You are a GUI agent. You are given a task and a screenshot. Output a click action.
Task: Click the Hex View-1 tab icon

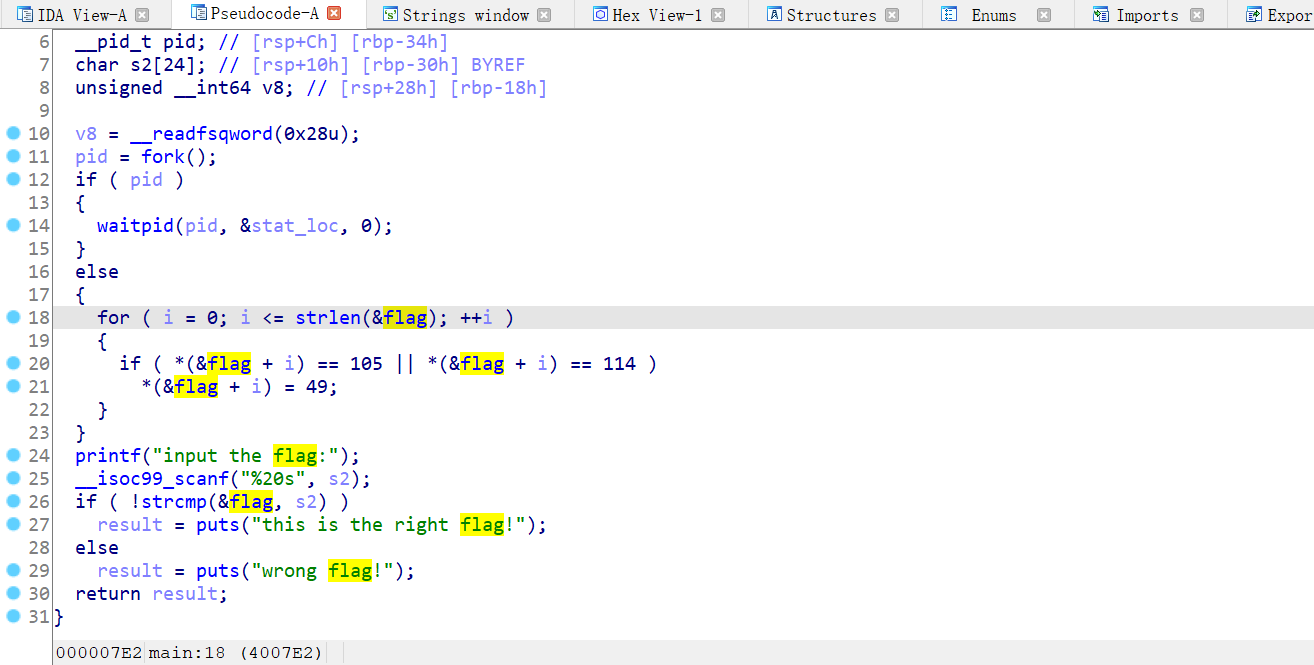600,15
